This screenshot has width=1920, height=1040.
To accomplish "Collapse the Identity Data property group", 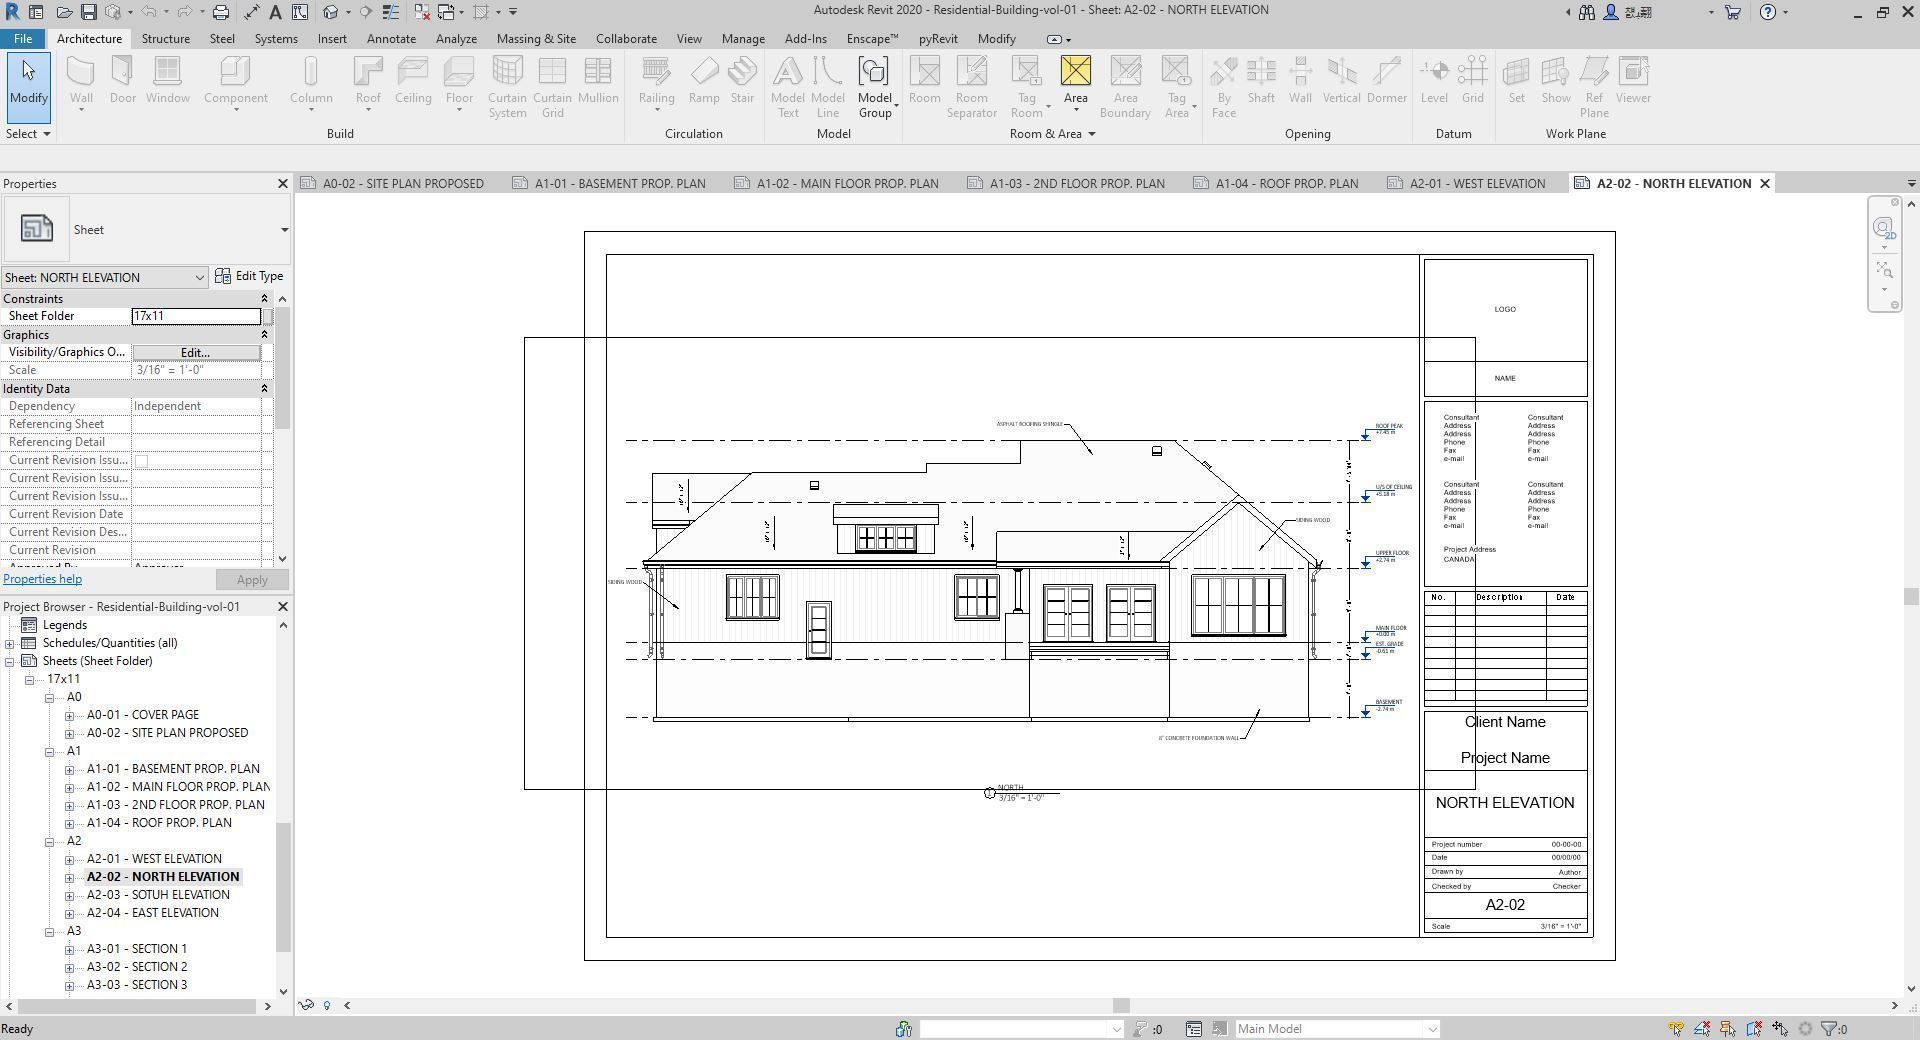I will (264, 389).
